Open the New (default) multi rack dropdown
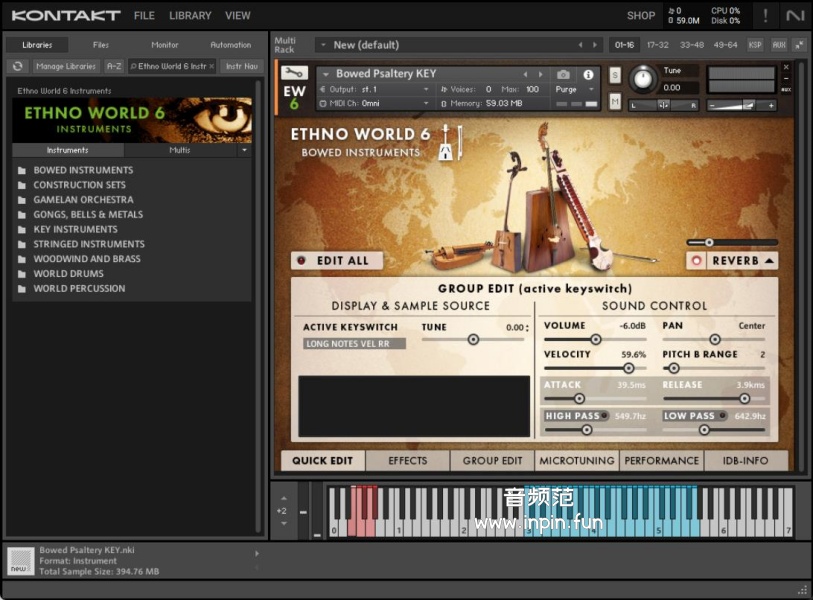This screenshot has height=600, width=813. coord(322,45)
